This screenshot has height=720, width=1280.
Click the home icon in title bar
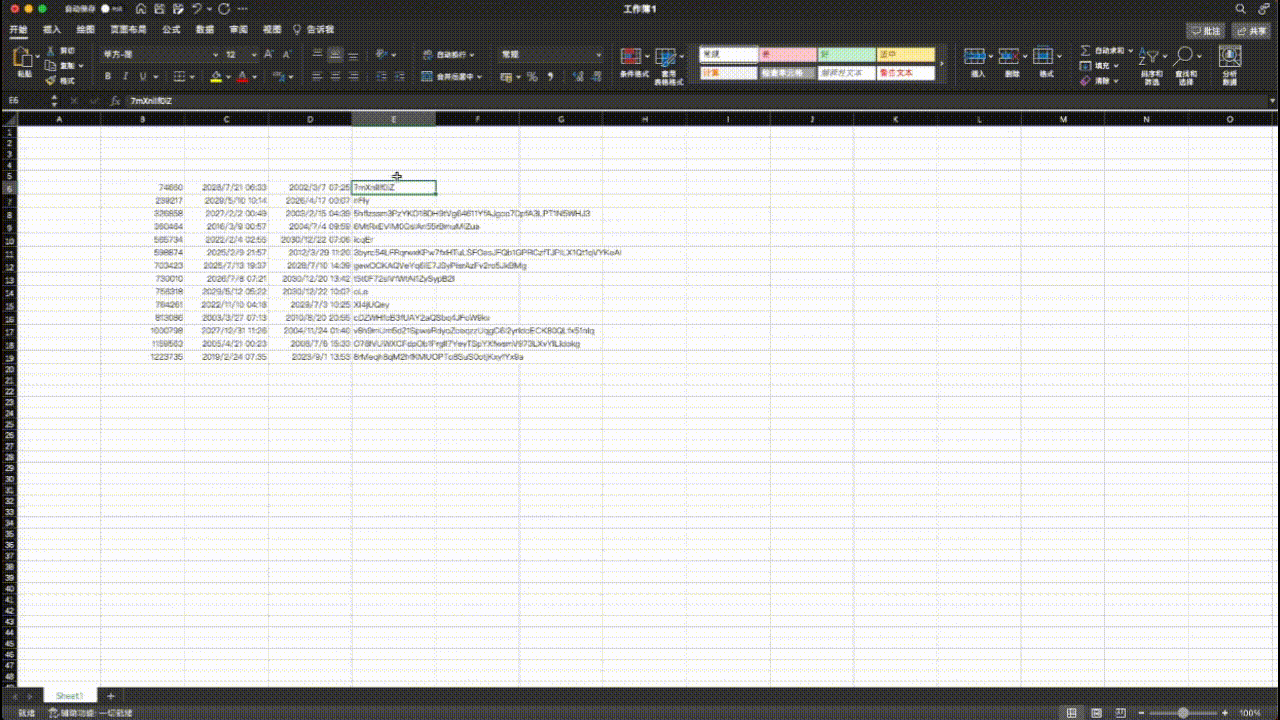141,8
